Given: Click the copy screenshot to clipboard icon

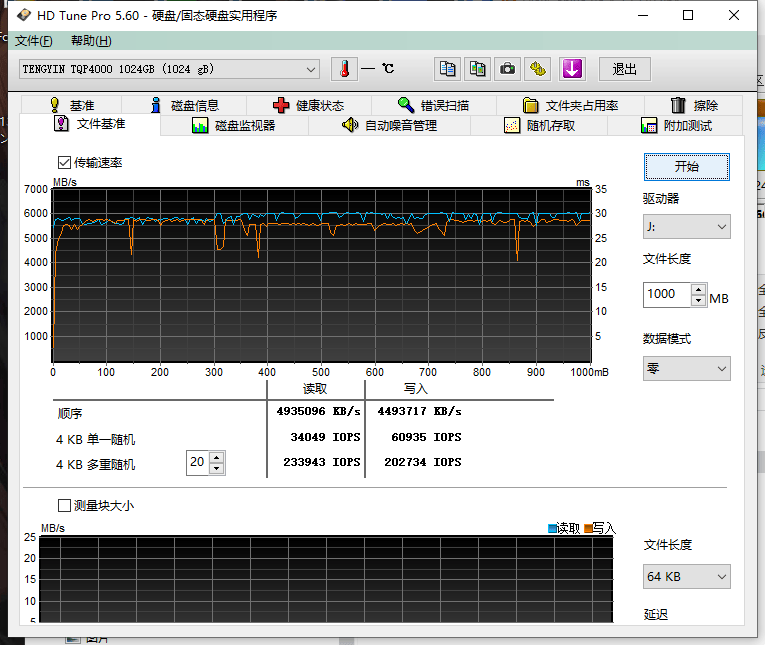Looking at the screenshot, I should click(x=477, y=69).
